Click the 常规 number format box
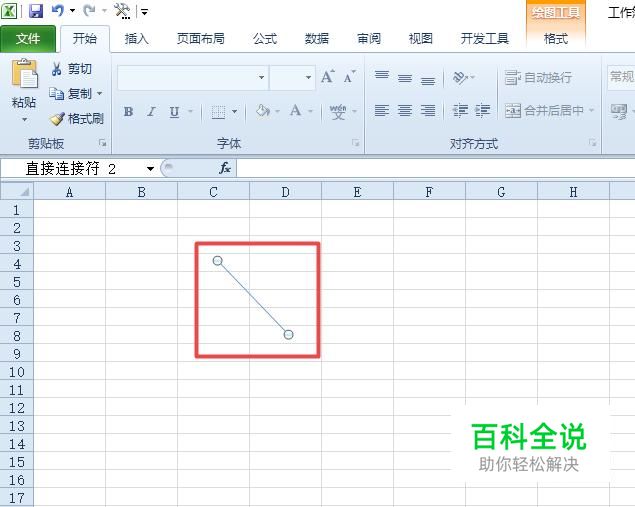Viewport: 635px width, 507px height. (621, 77)
